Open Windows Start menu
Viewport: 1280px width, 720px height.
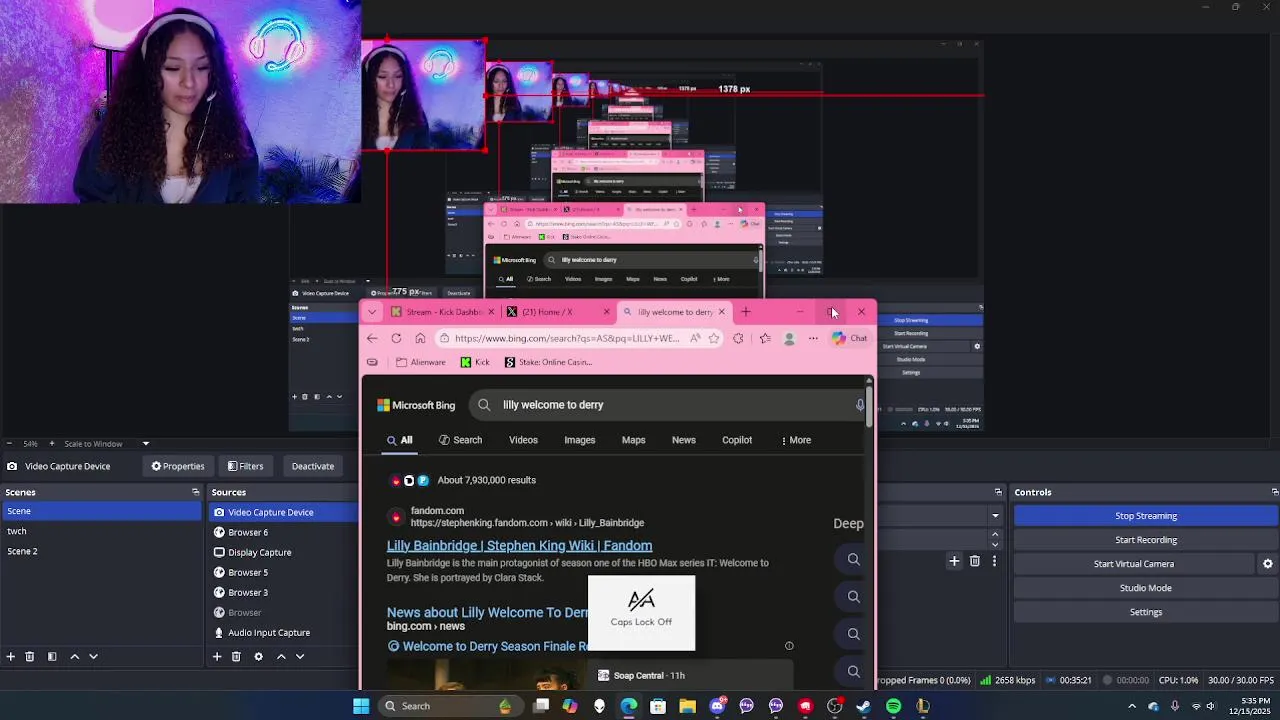pos(361,706)
